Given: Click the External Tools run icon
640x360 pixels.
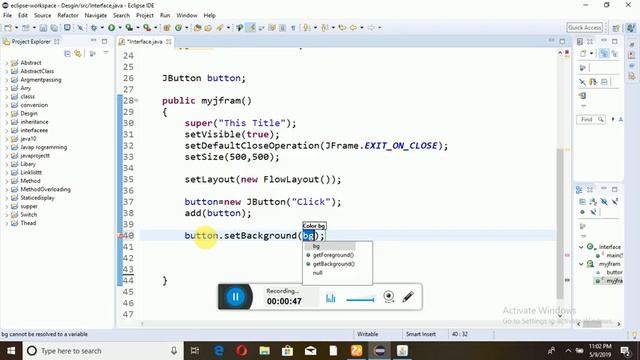Looking at the screenshot, I should (x=147, y=28).
